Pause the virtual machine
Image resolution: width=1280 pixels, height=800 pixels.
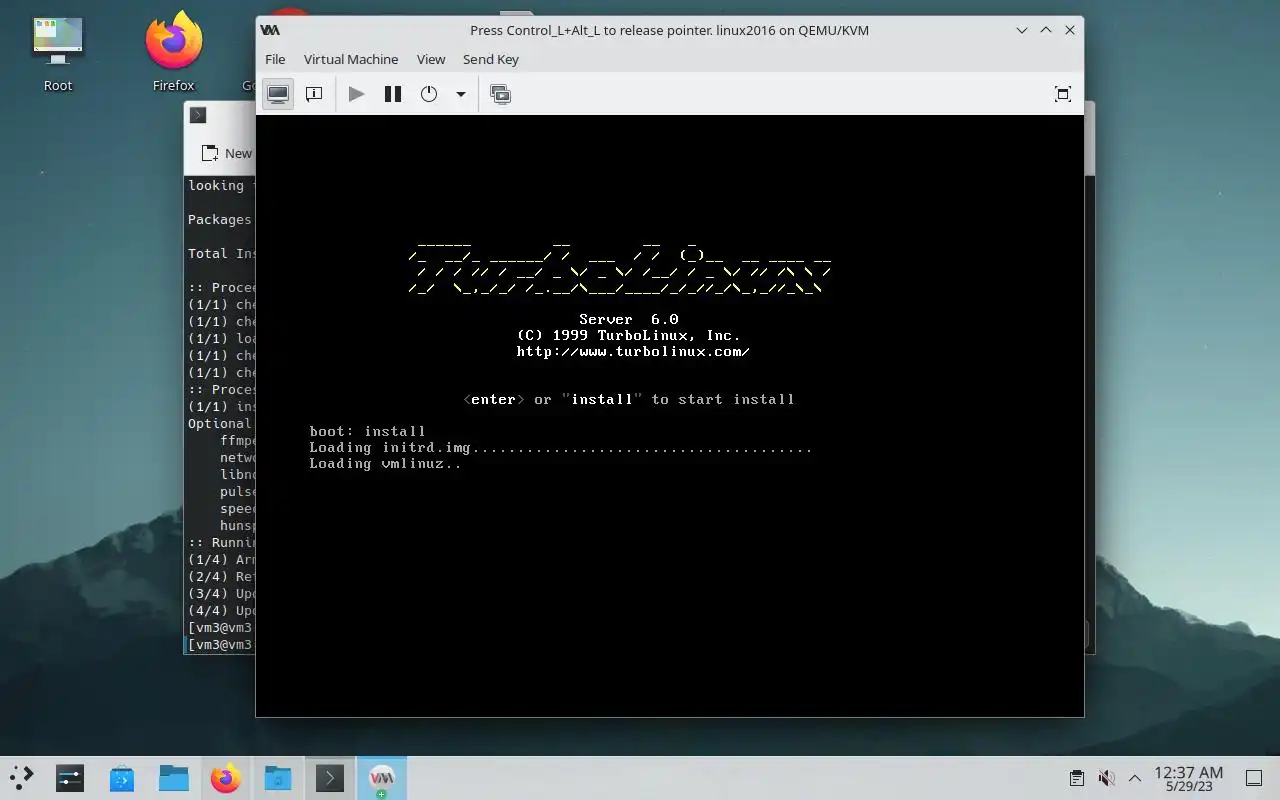pos(393,94)
